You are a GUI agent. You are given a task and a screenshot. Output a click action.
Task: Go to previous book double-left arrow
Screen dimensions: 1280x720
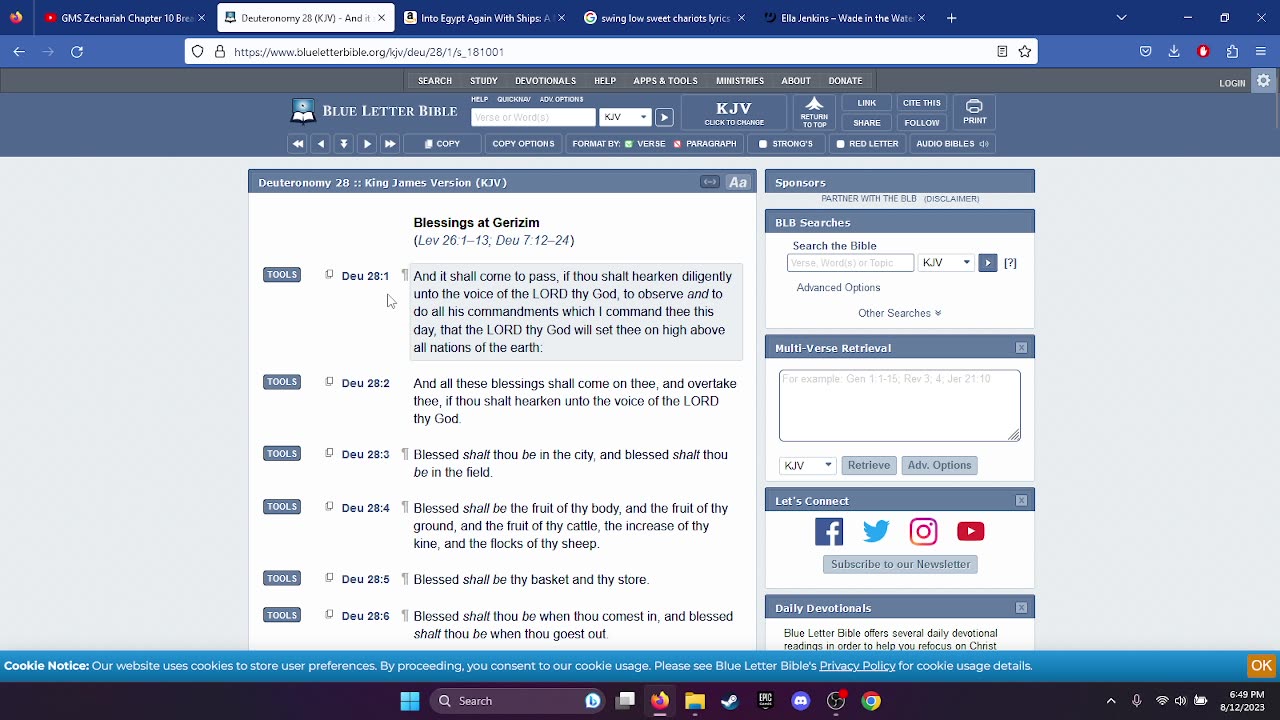pyautogui.click(x=297, y=144)
